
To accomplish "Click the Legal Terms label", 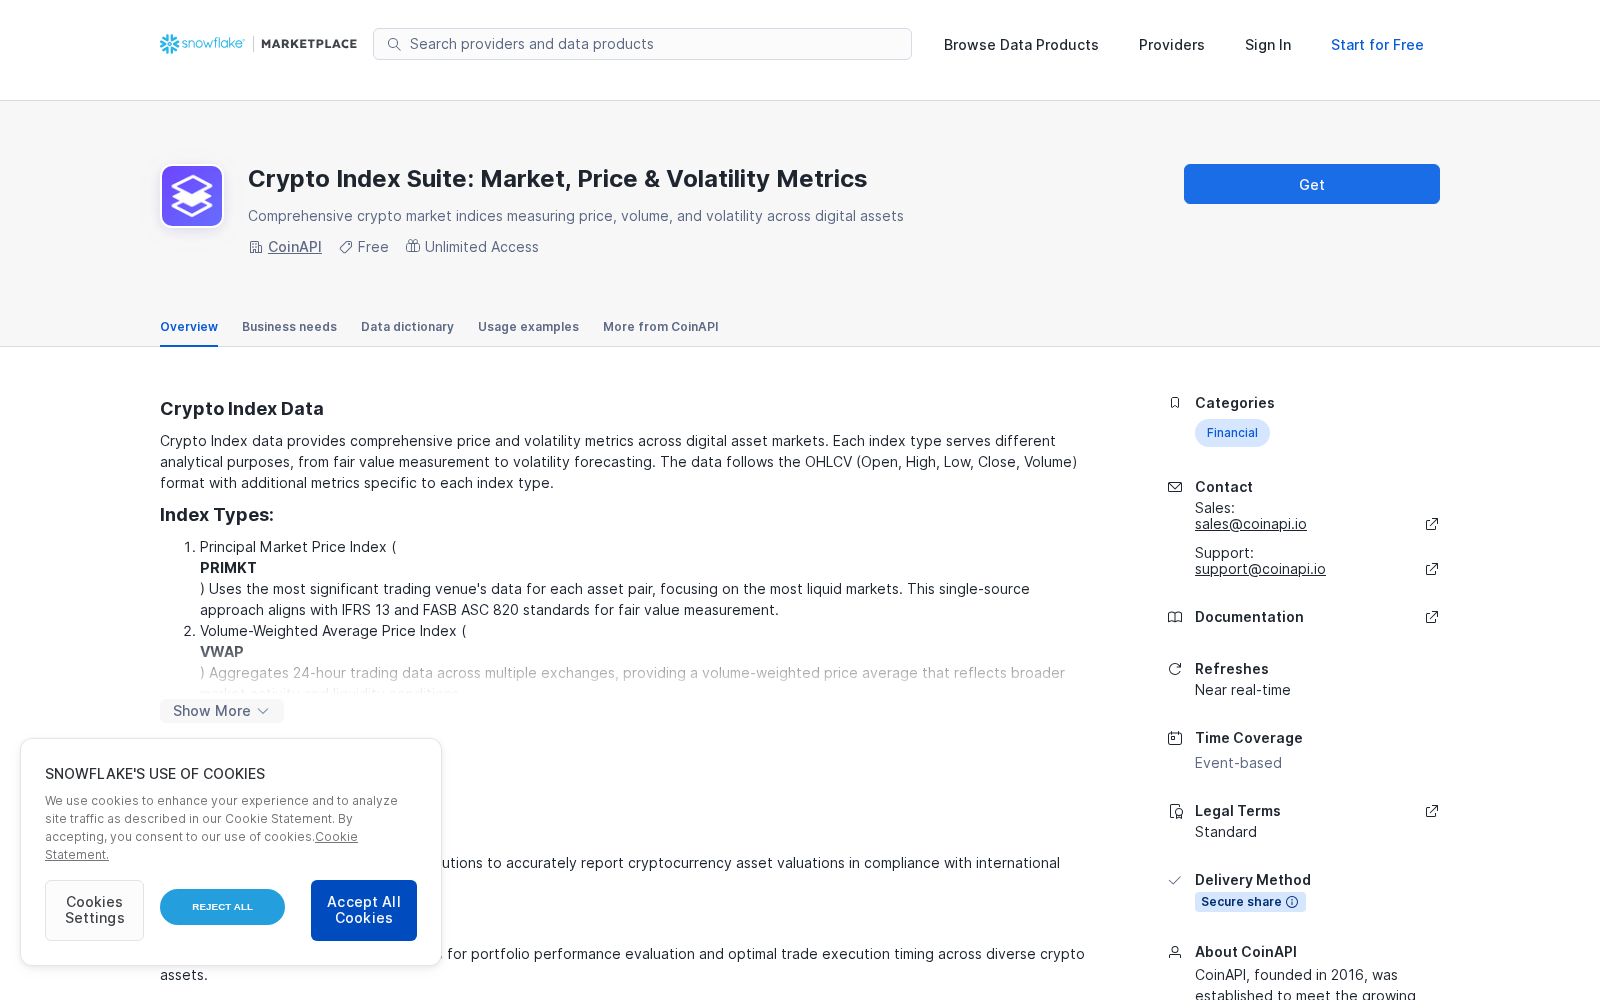I will click(1238, 811).
